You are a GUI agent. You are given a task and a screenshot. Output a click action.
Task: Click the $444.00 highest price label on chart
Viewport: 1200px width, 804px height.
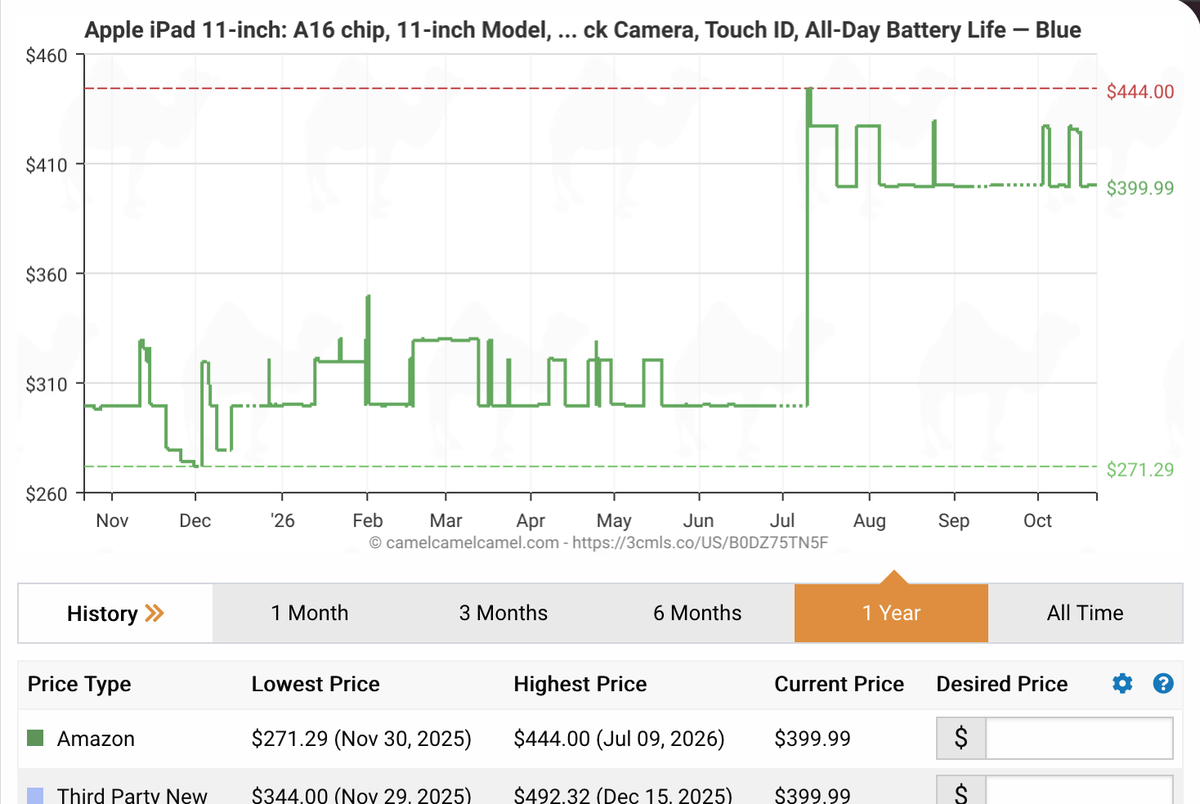tap(1141, 92)
